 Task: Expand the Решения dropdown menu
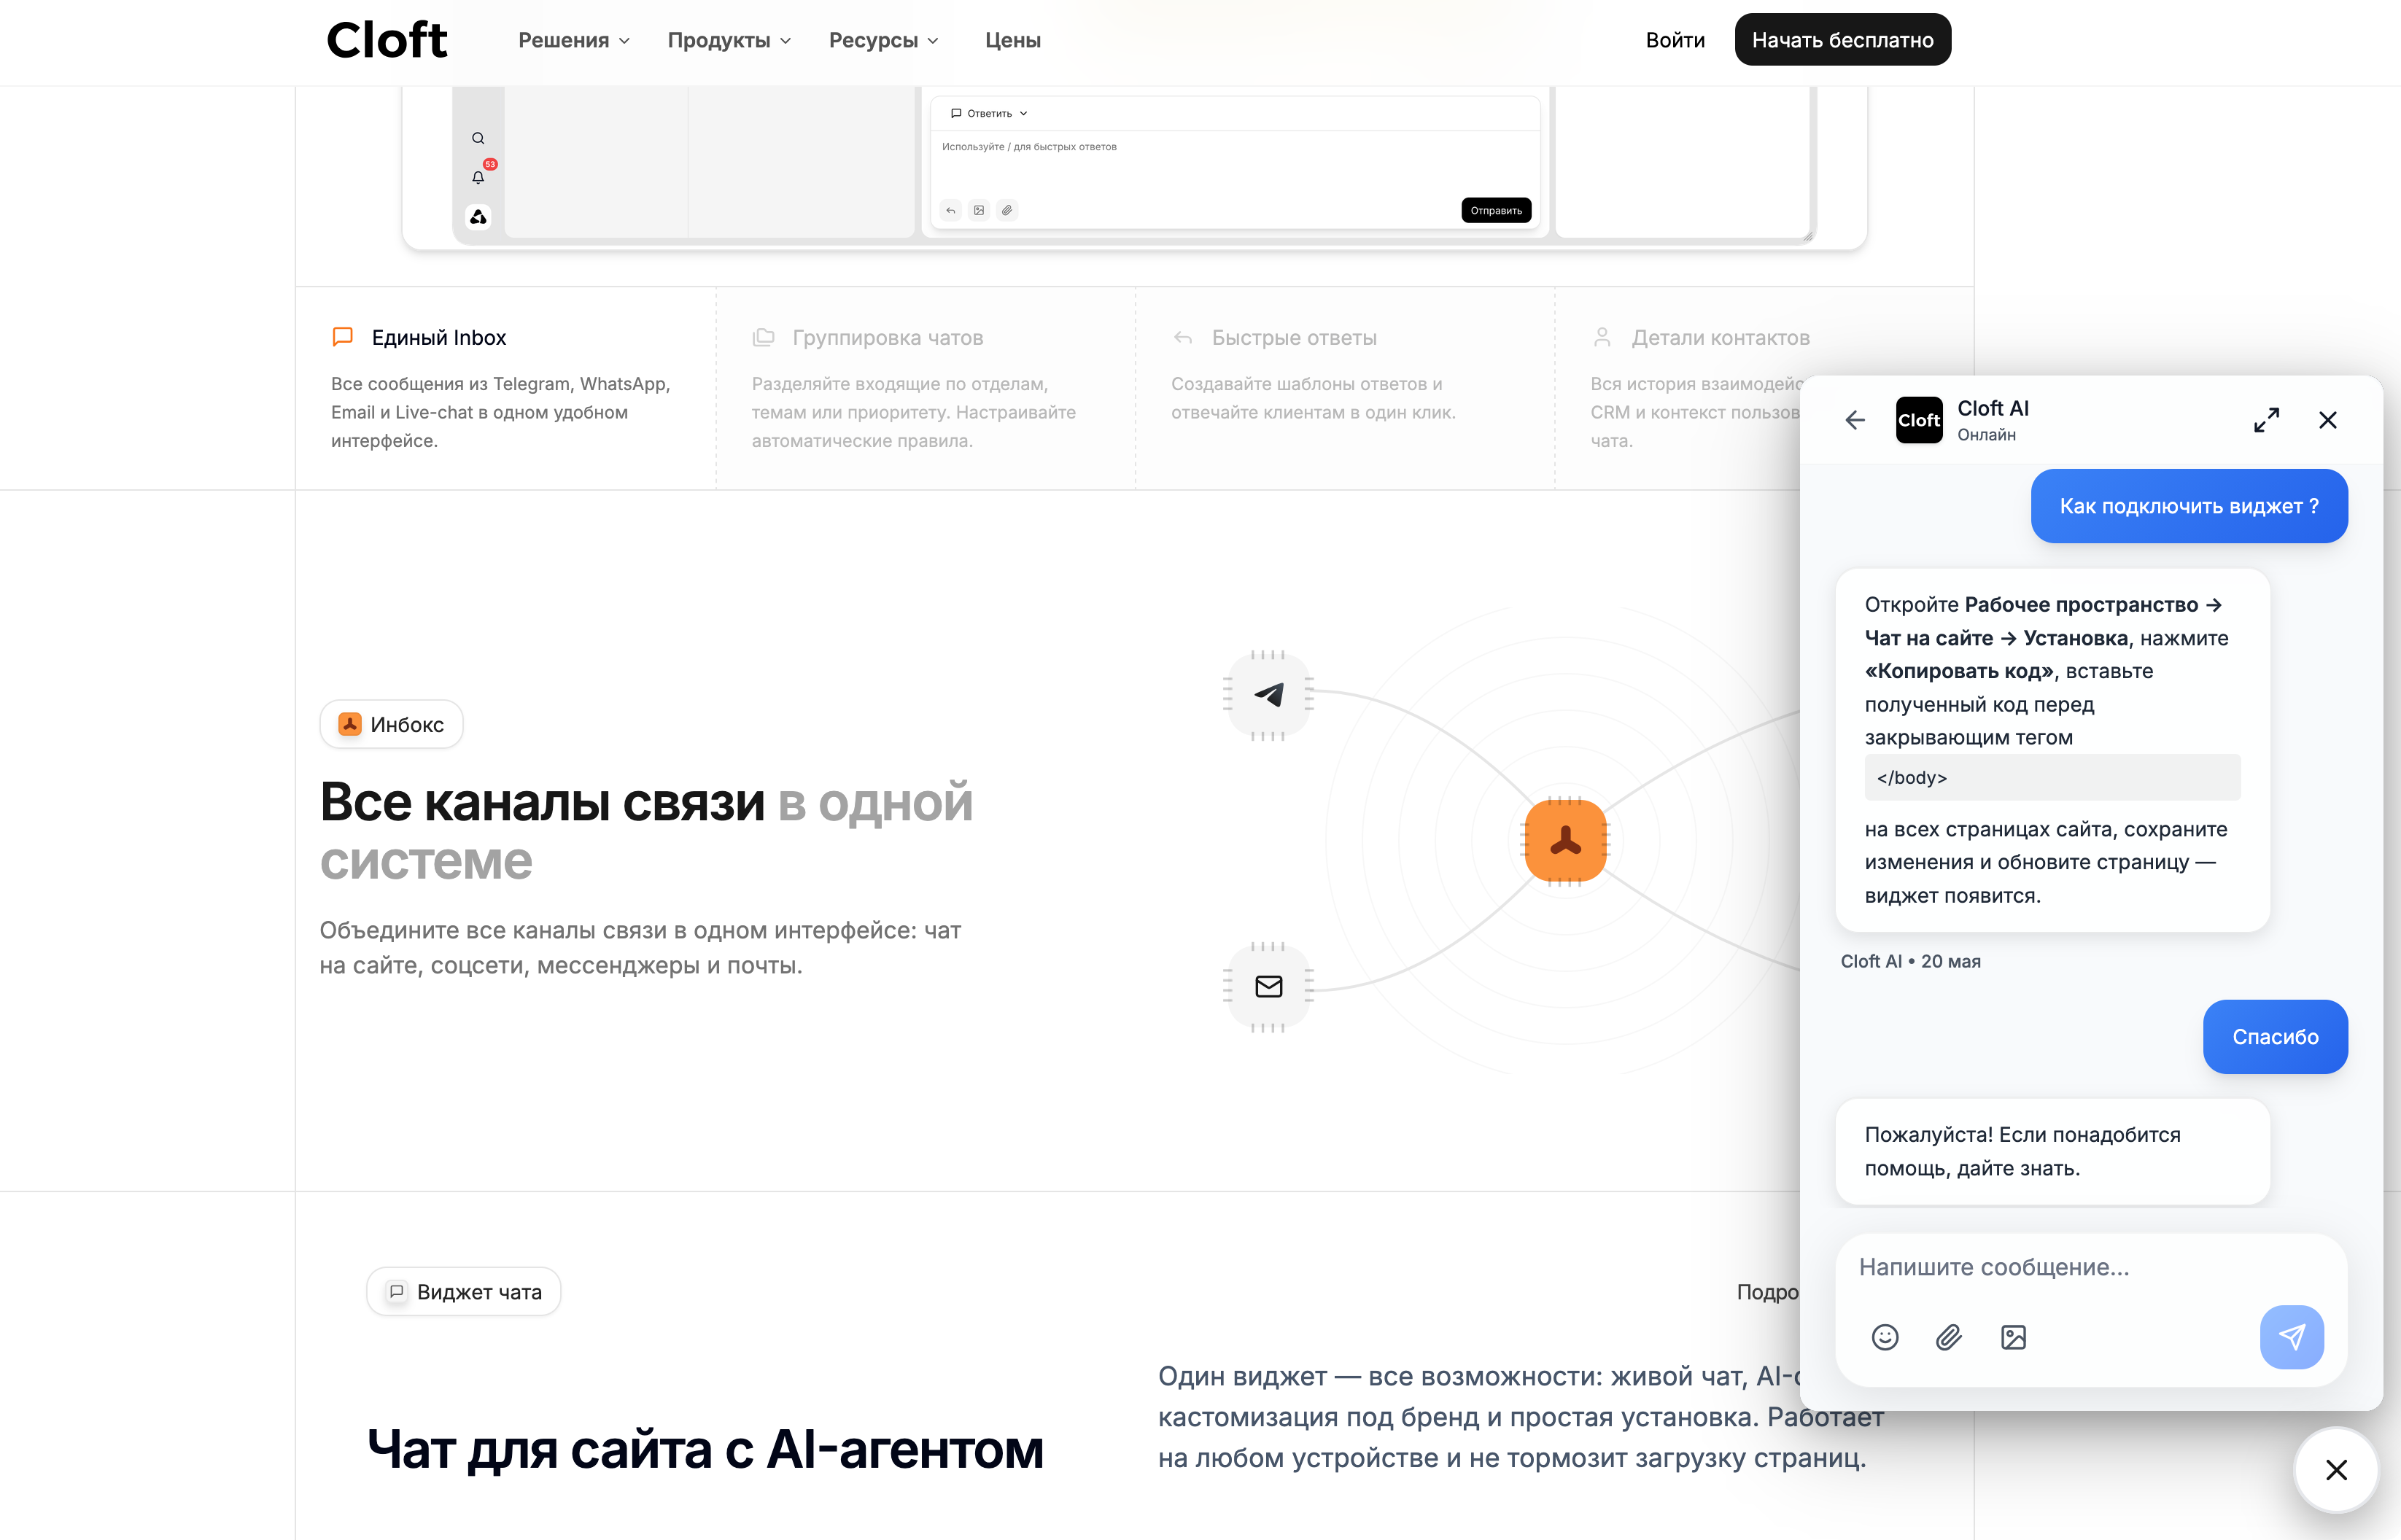(574, 40)
